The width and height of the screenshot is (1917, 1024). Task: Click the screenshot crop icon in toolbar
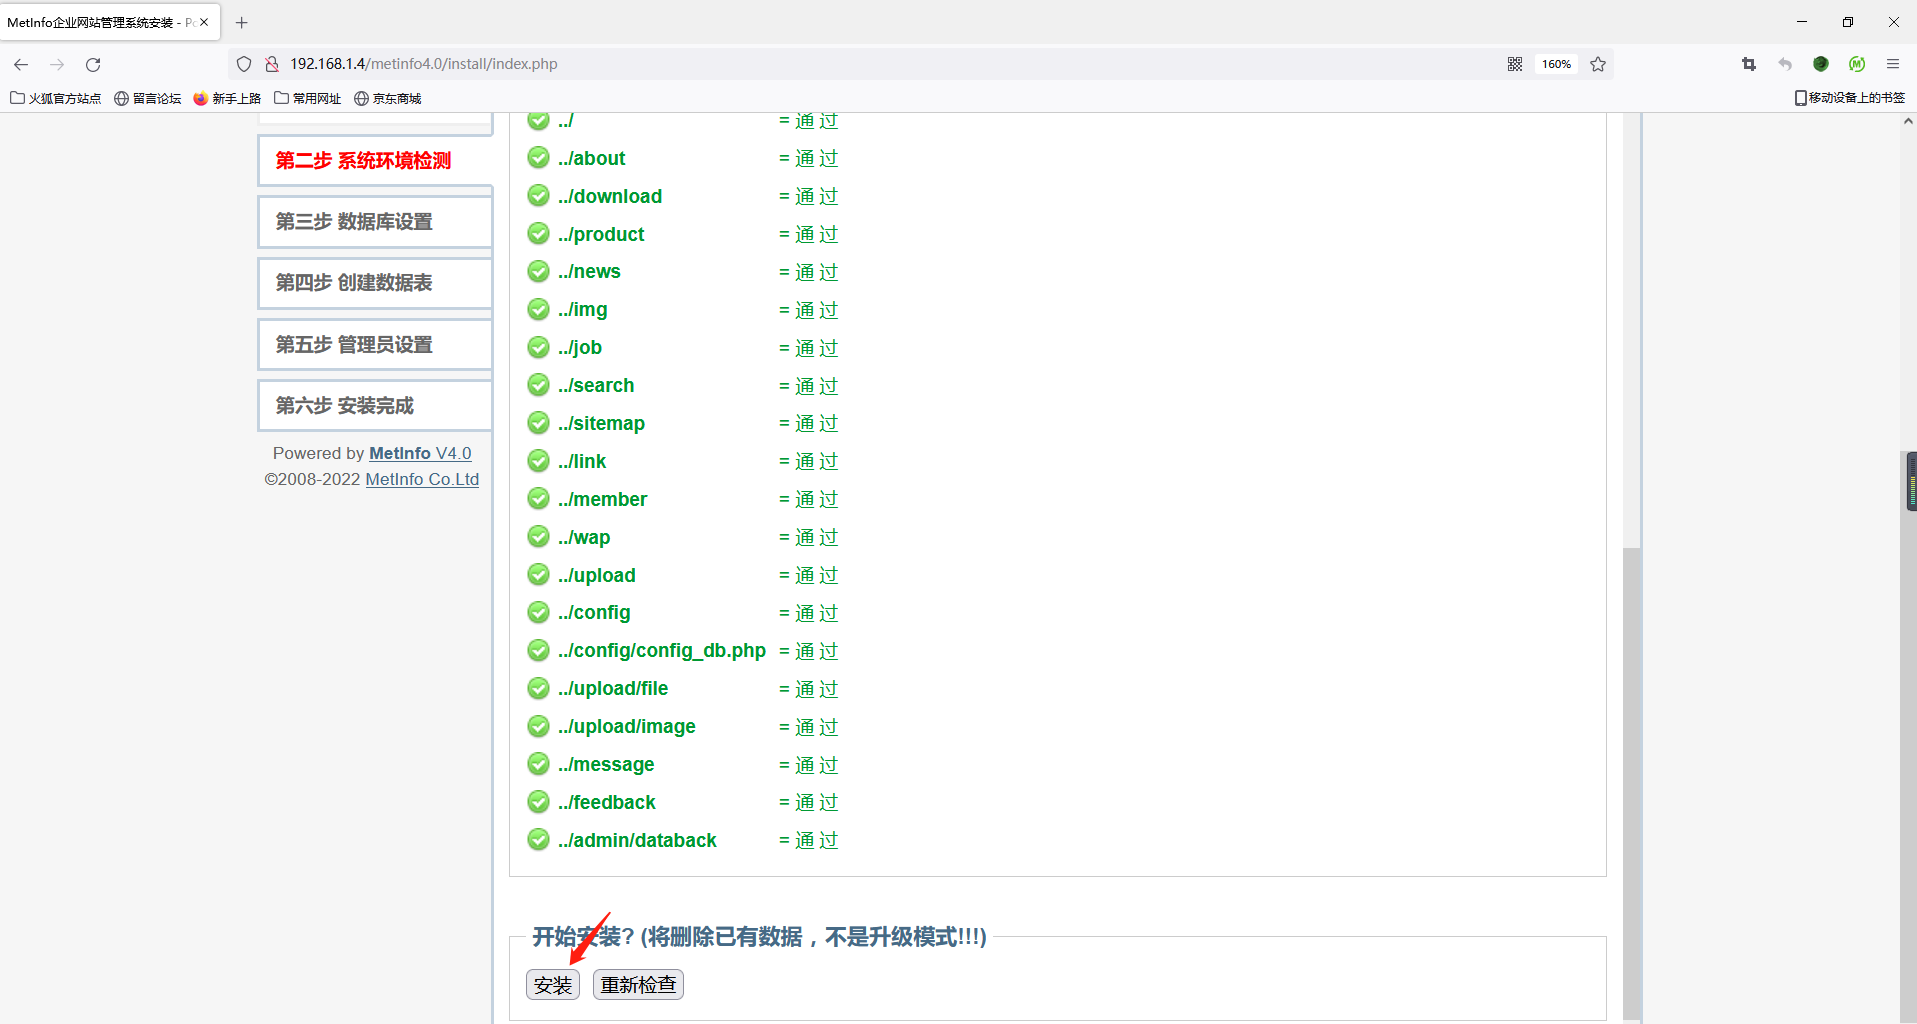coord(1749,64)
